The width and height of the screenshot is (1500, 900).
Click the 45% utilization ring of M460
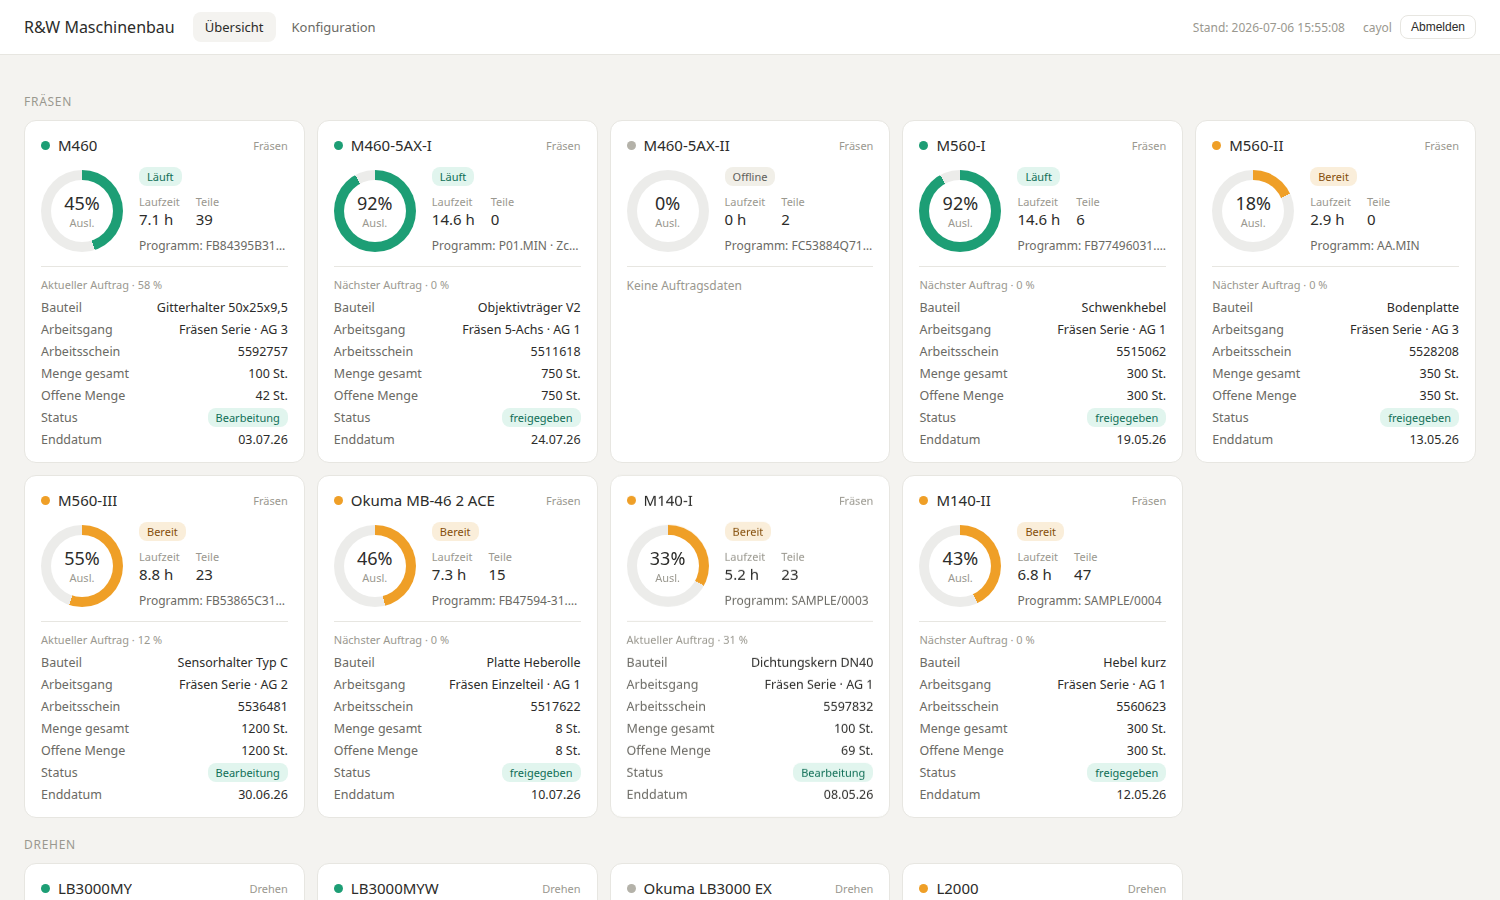pyautogui.click(x=82, y=211)
